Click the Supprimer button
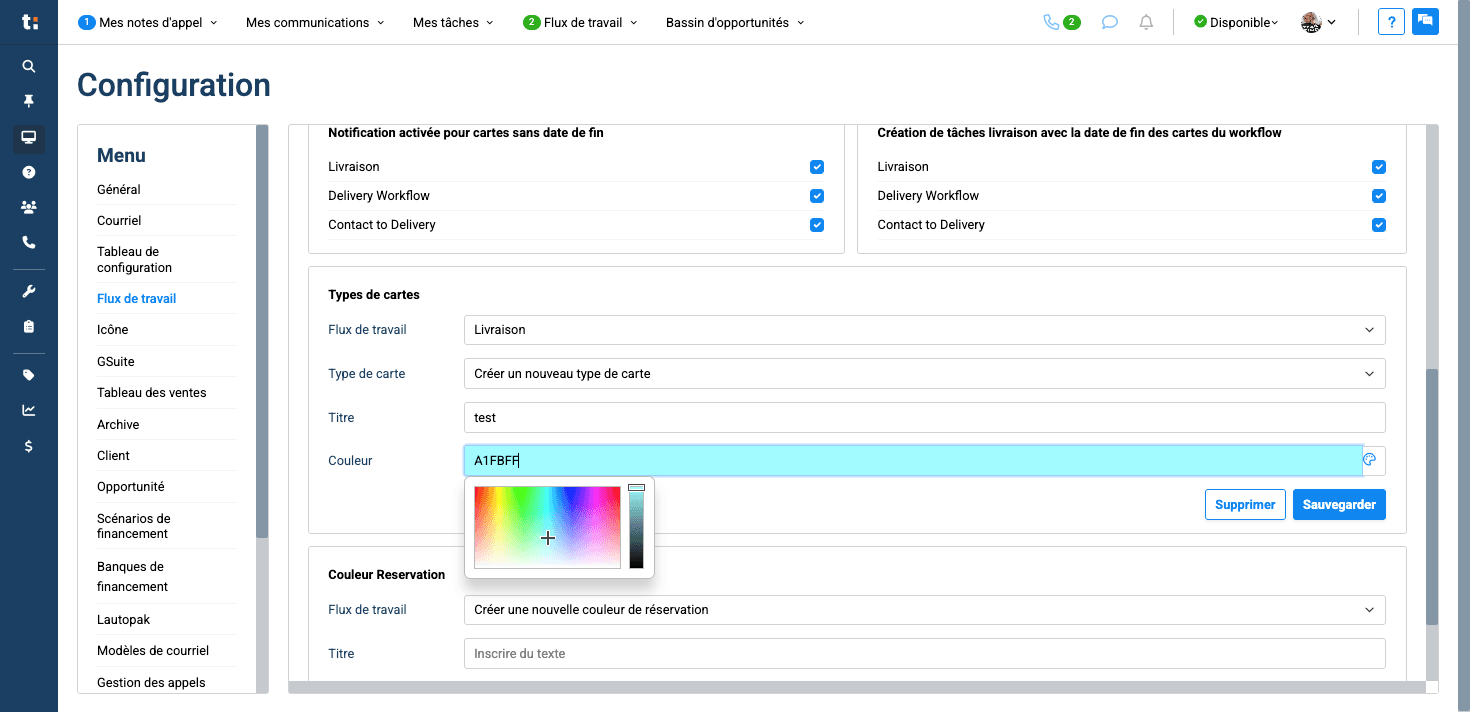1470x712 pixels. [x=1245, y=505]
